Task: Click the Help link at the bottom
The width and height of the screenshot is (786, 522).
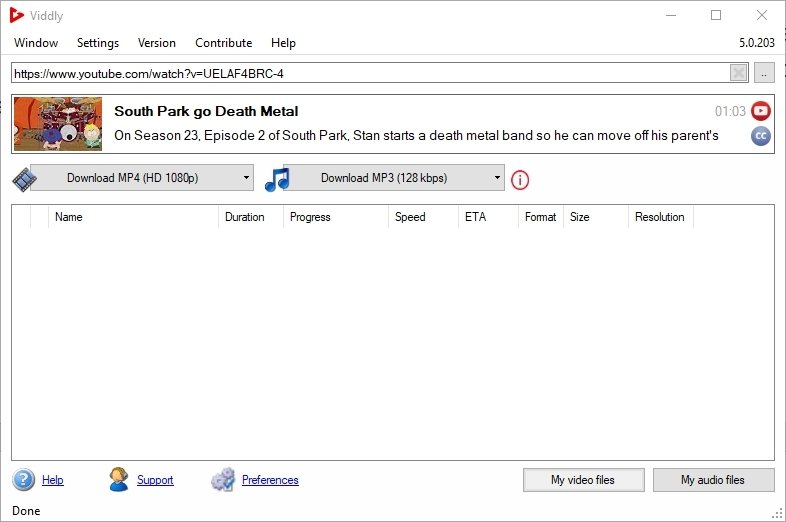Action: point(53,480)
